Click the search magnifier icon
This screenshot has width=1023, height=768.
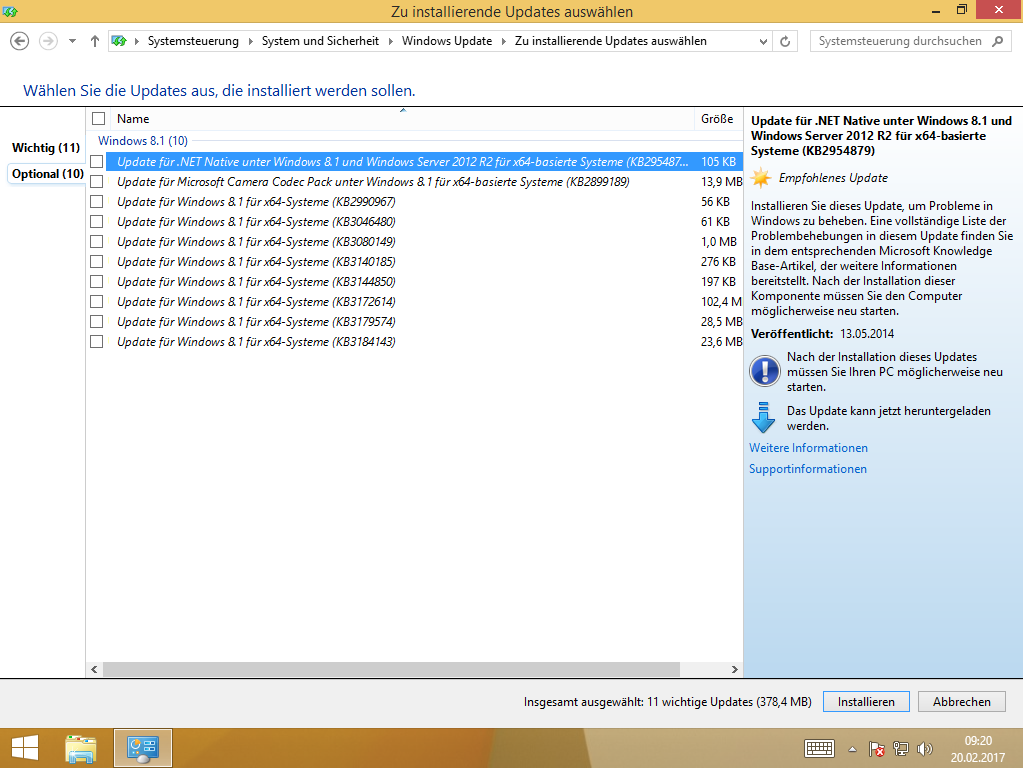997,41
